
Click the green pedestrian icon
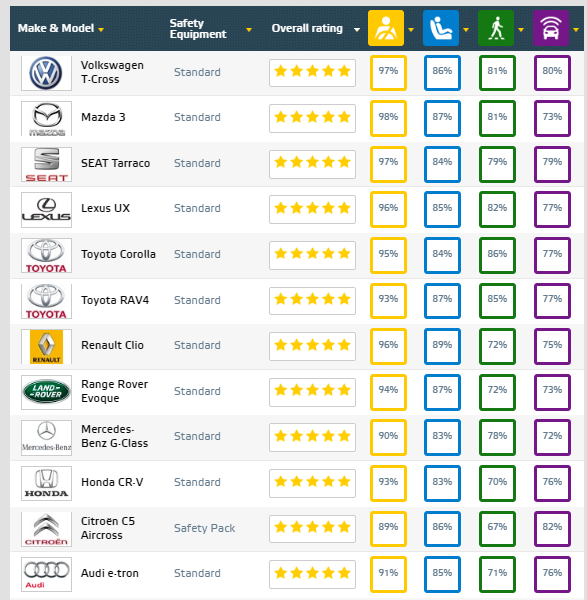pos(496,28)
